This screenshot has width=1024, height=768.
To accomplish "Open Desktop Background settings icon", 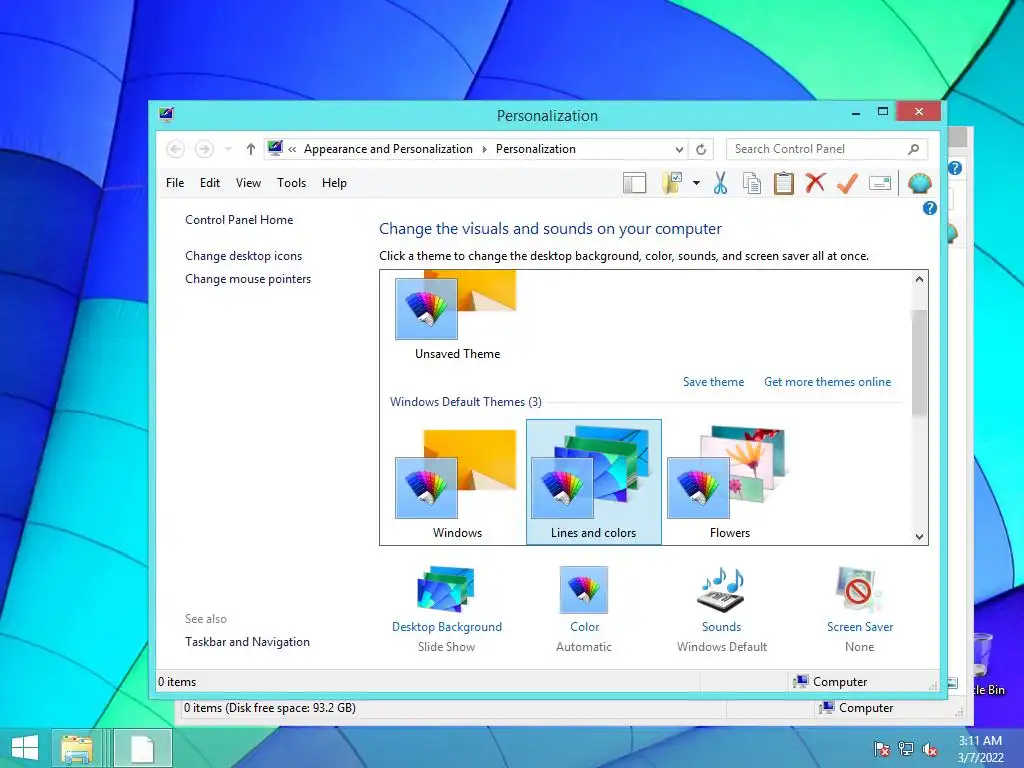I will click(x=447, y=590).
